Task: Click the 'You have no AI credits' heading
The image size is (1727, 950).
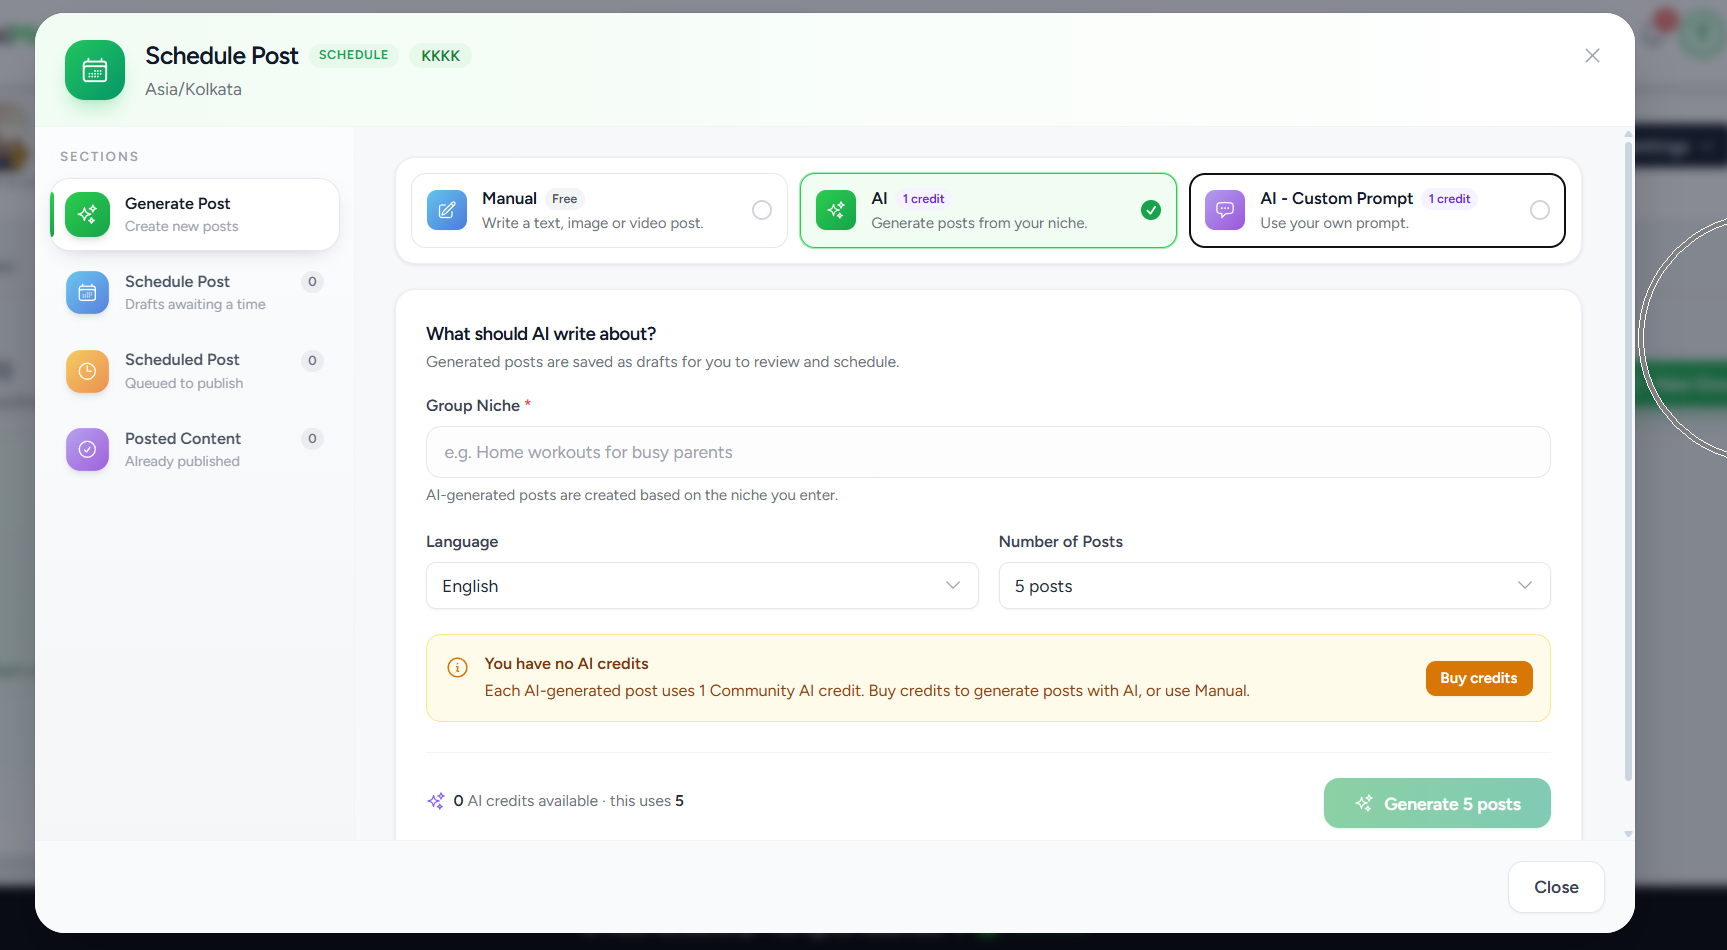Action: (566, 664)
